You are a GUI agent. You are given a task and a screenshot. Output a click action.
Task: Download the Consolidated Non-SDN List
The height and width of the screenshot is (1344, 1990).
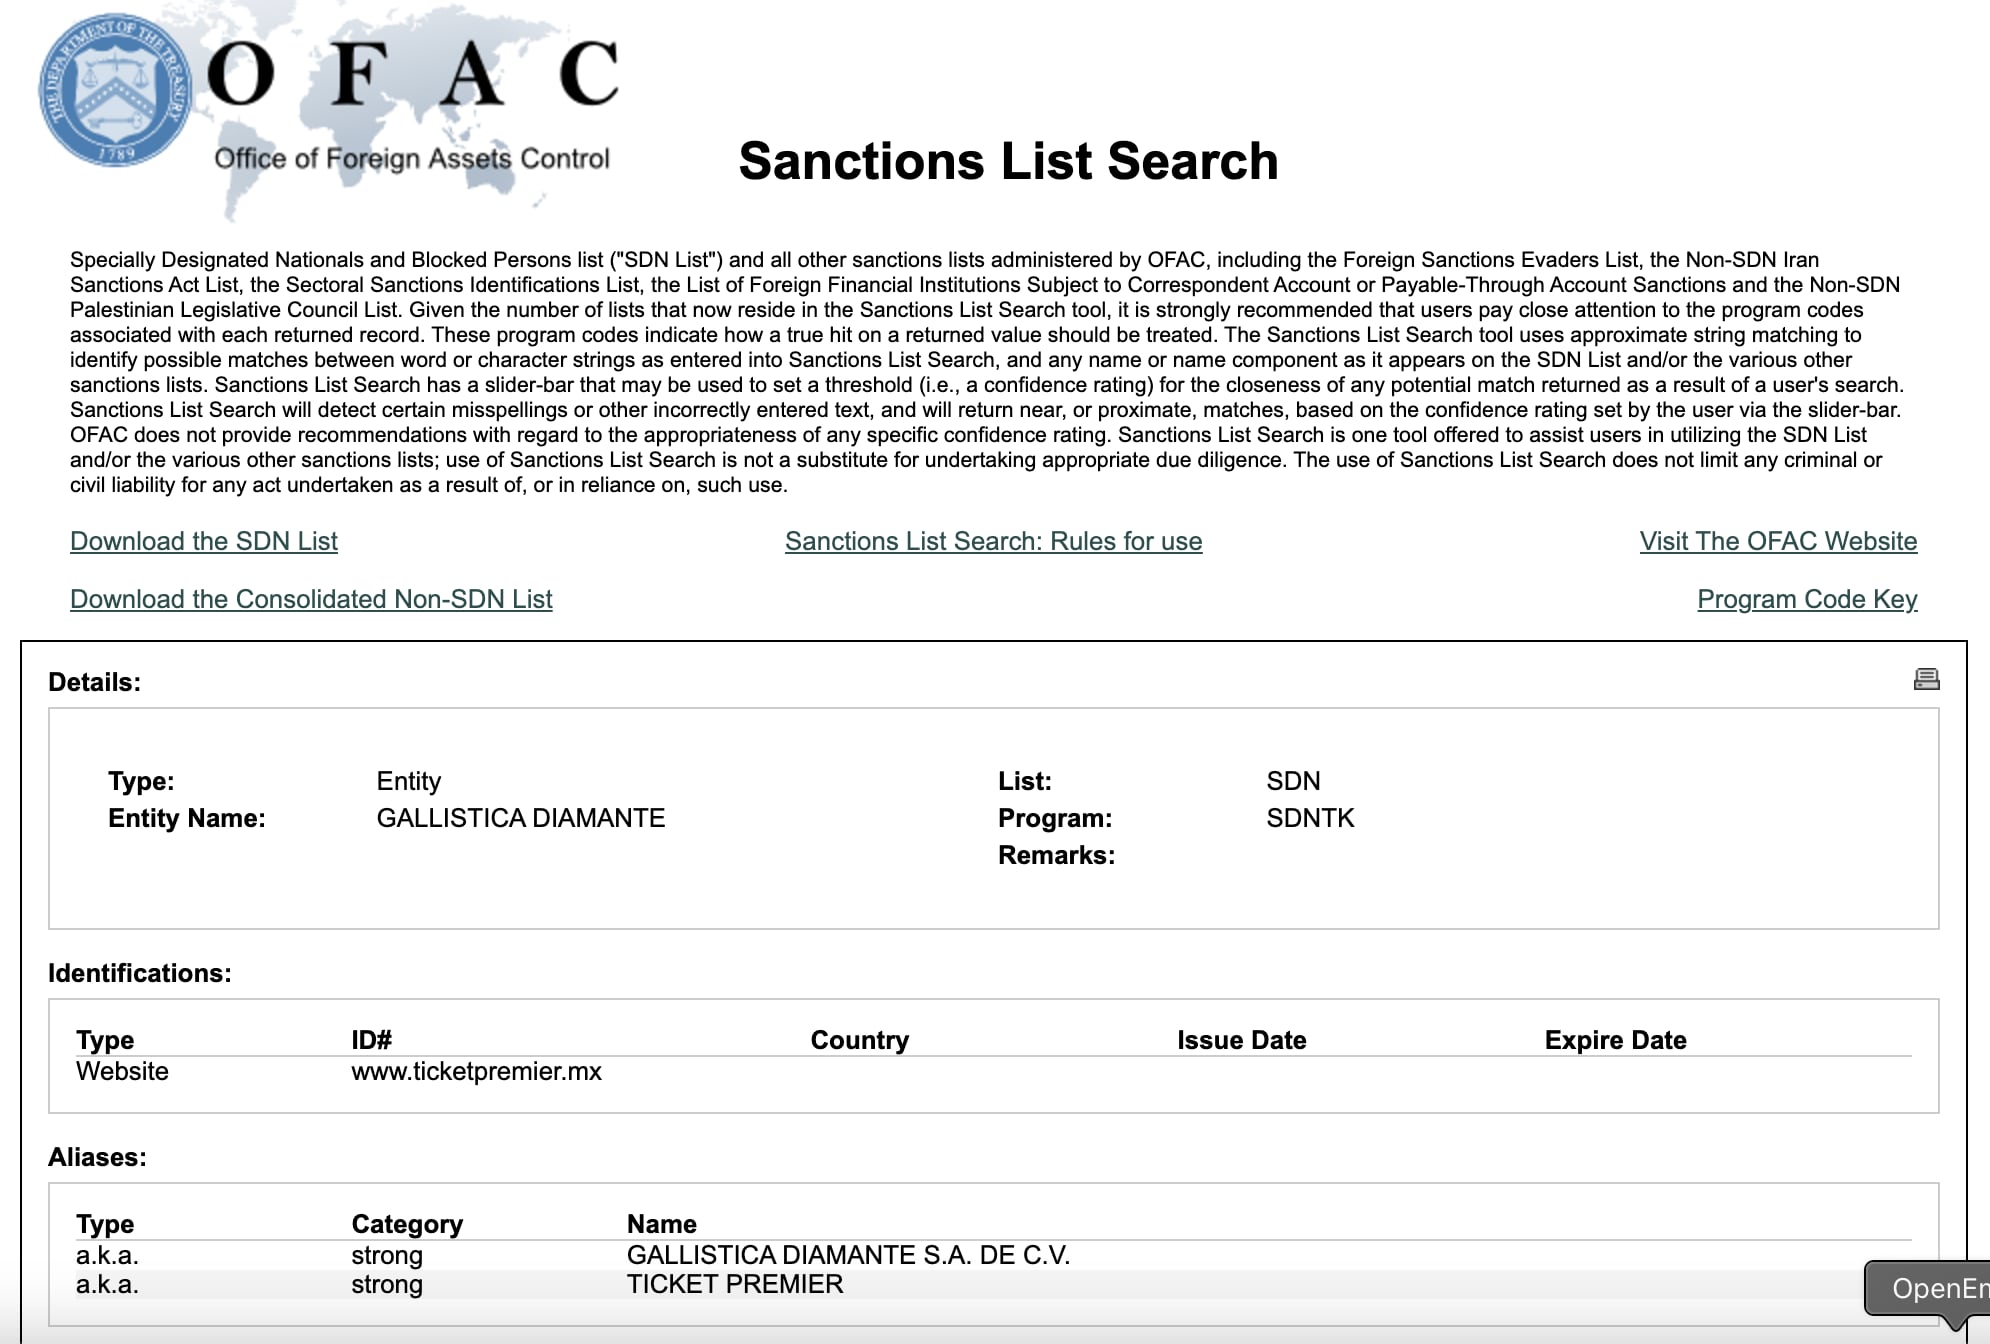(x=310, y=599)
